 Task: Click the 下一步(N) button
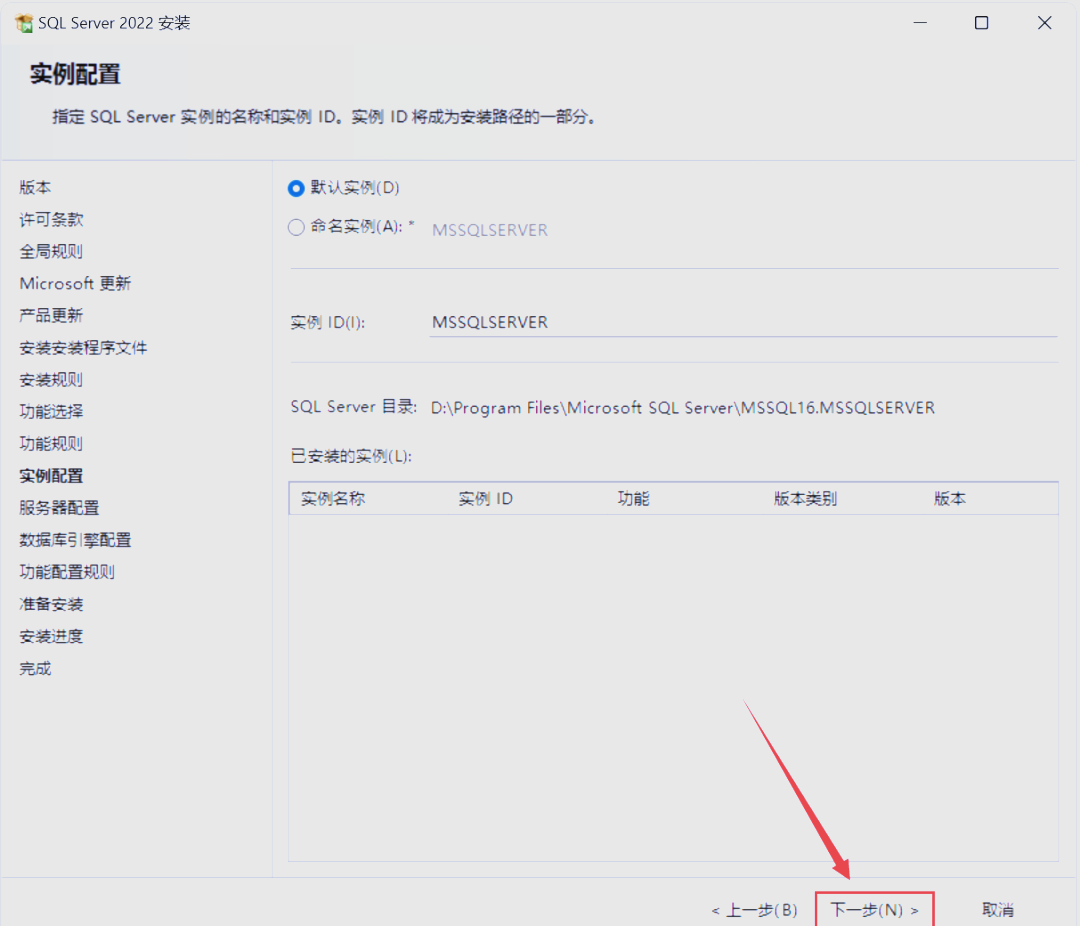pos(874,909)
